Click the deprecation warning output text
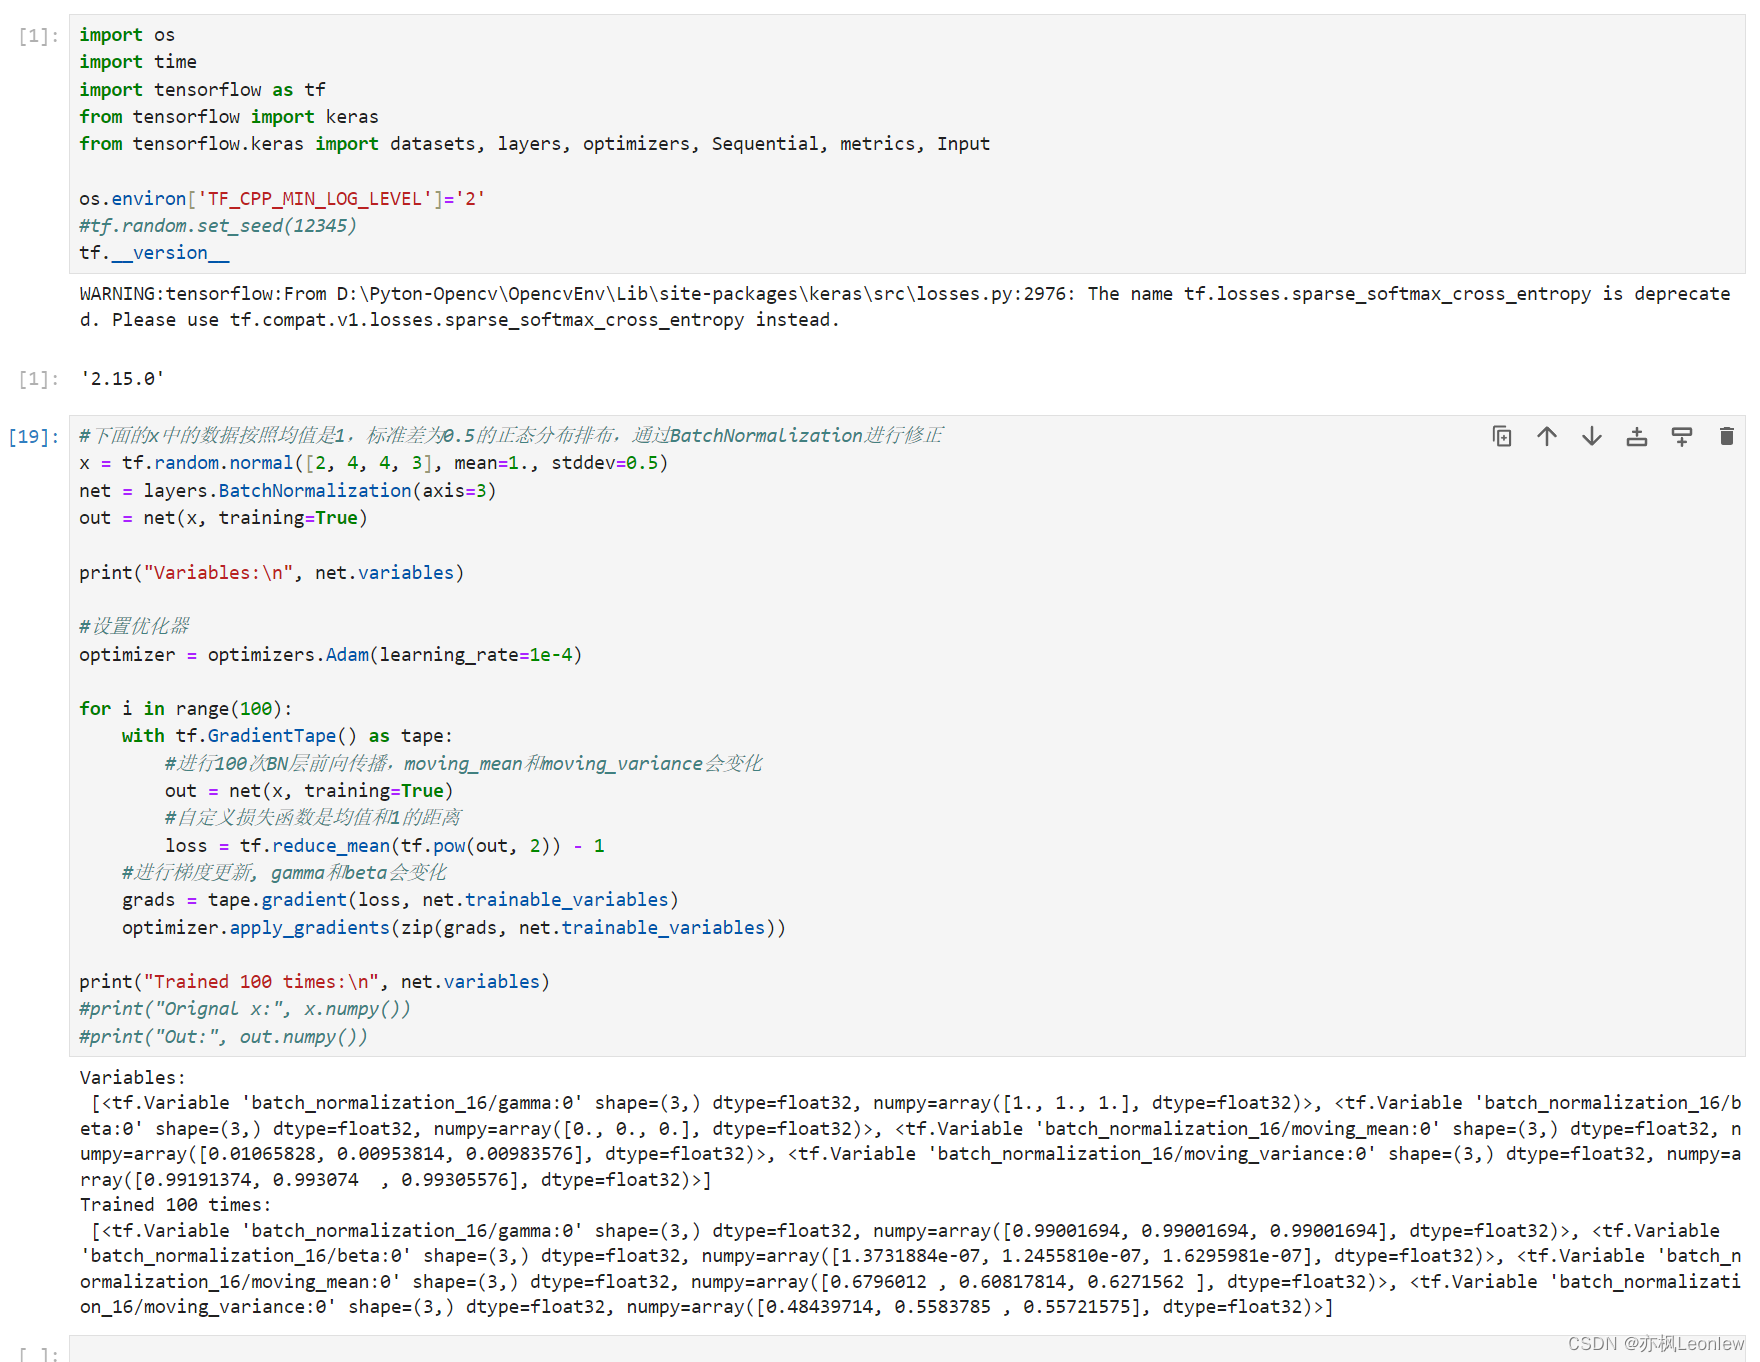This screenshot has width=1760, height=1362. coord(700,293)
